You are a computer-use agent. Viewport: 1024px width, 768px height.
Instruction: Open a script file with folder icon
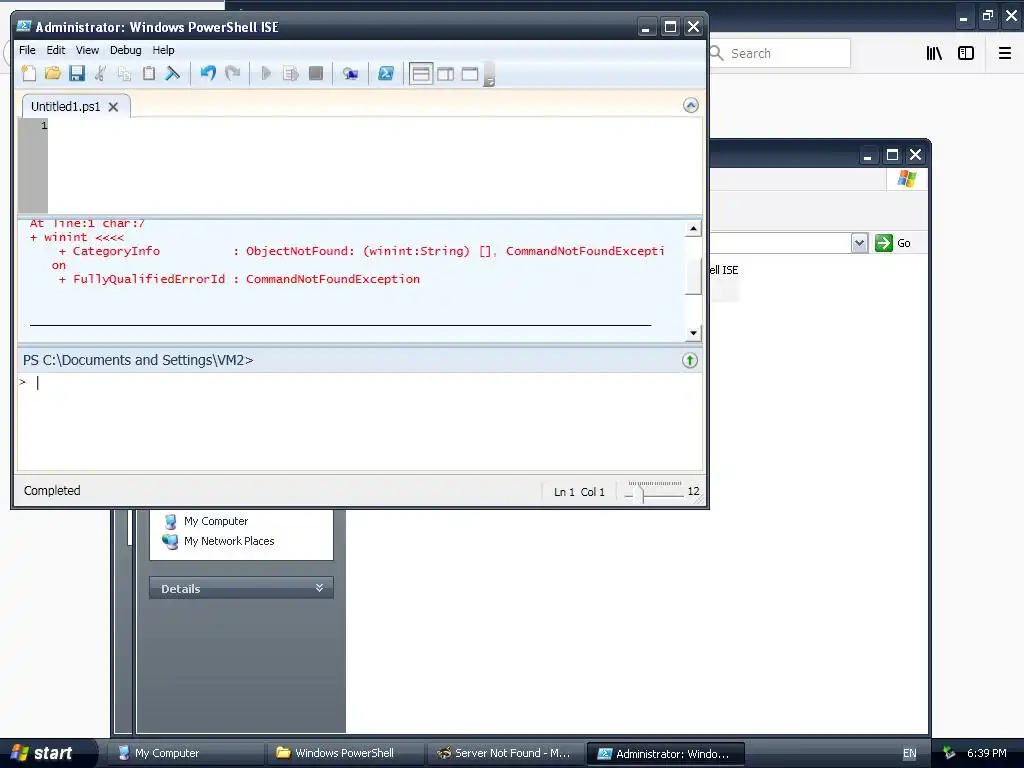pos(53,74)
